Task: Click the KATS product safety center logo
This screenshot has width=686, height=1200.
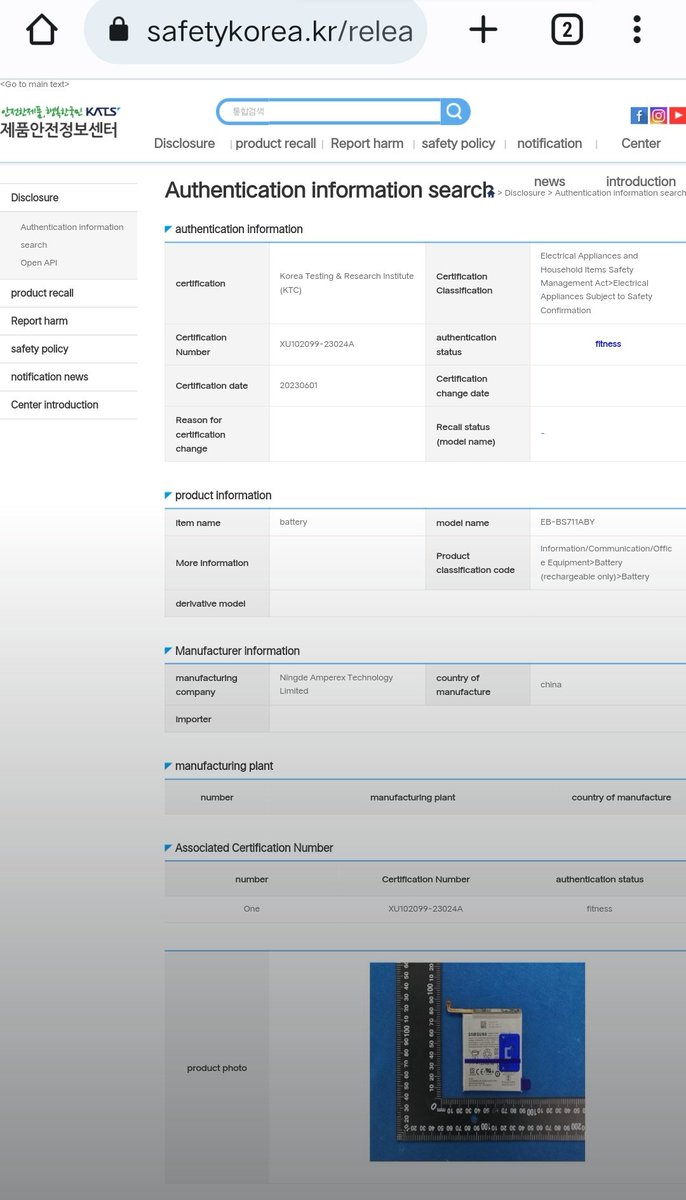Action: (60, 122)
